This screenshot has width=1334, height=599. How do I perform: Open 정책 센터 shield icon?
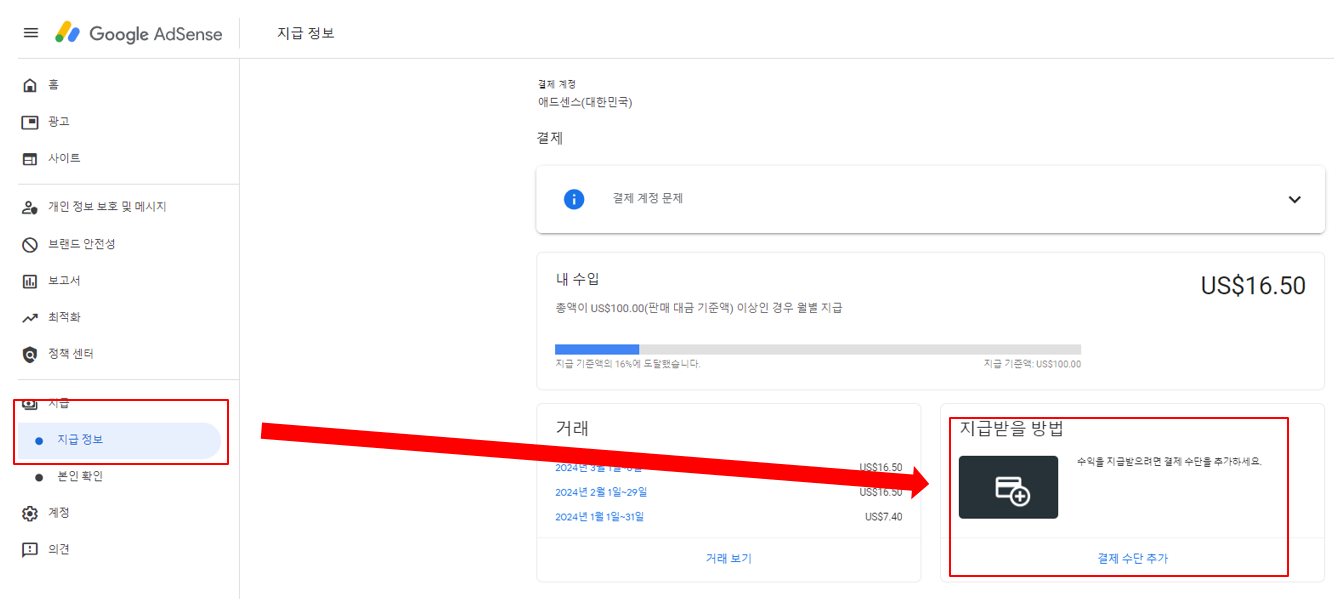(31, 352)
